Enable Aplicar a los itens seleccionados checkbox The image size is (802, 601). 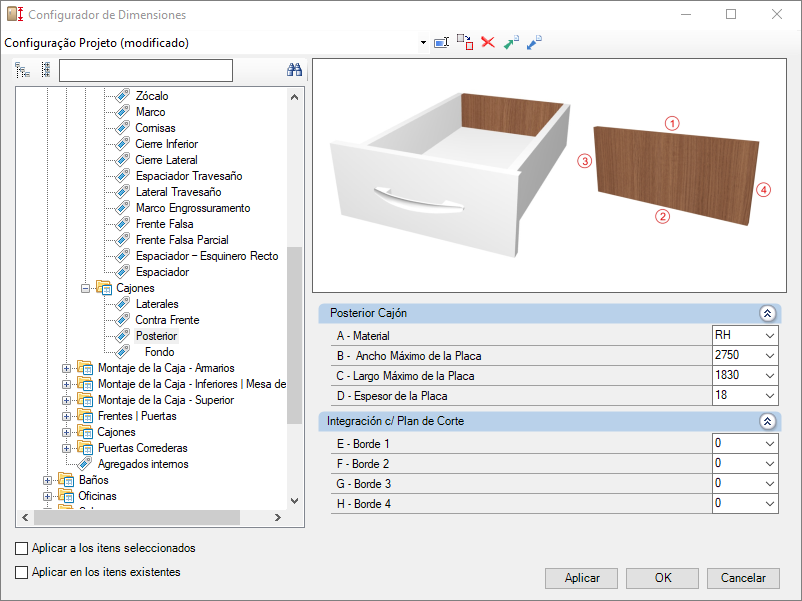(x=21, y=548)
